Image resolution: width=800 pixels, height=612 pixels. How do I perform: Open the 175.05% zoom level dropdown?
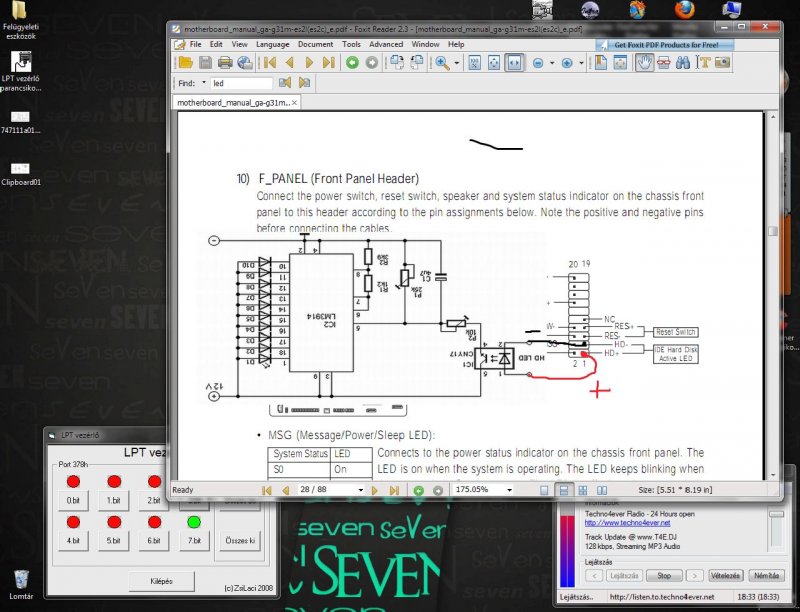pyautogui.click(x=509, y=490)
